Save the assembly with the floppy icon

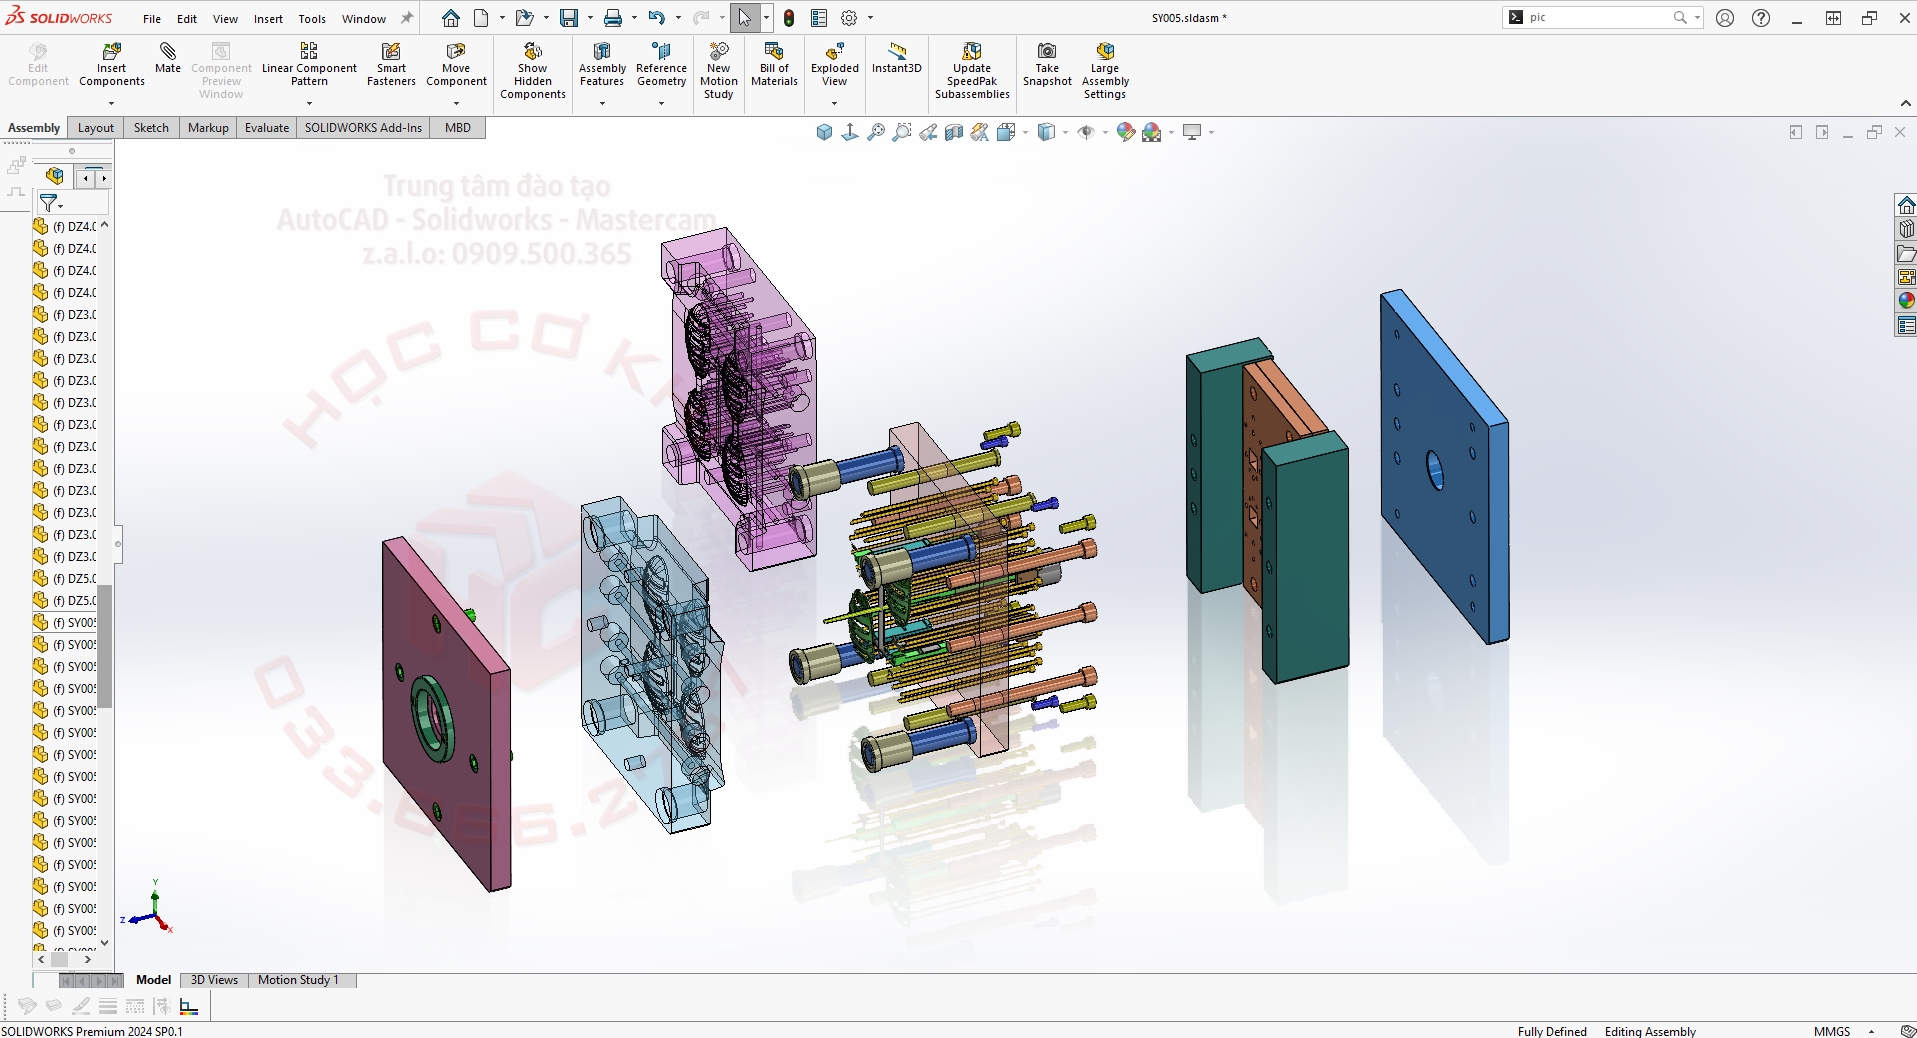569,18
